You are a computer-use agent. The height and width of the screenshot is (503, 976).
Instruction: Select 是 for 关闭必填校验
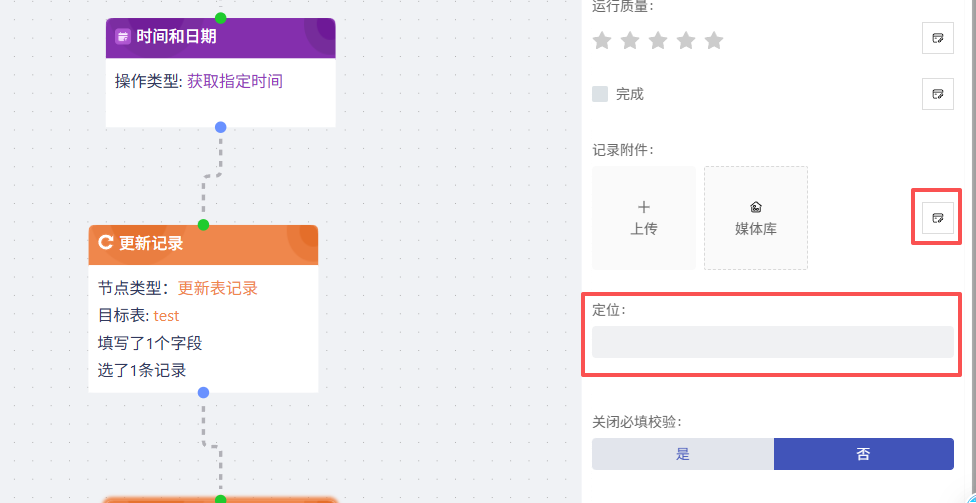click(683, 454)
